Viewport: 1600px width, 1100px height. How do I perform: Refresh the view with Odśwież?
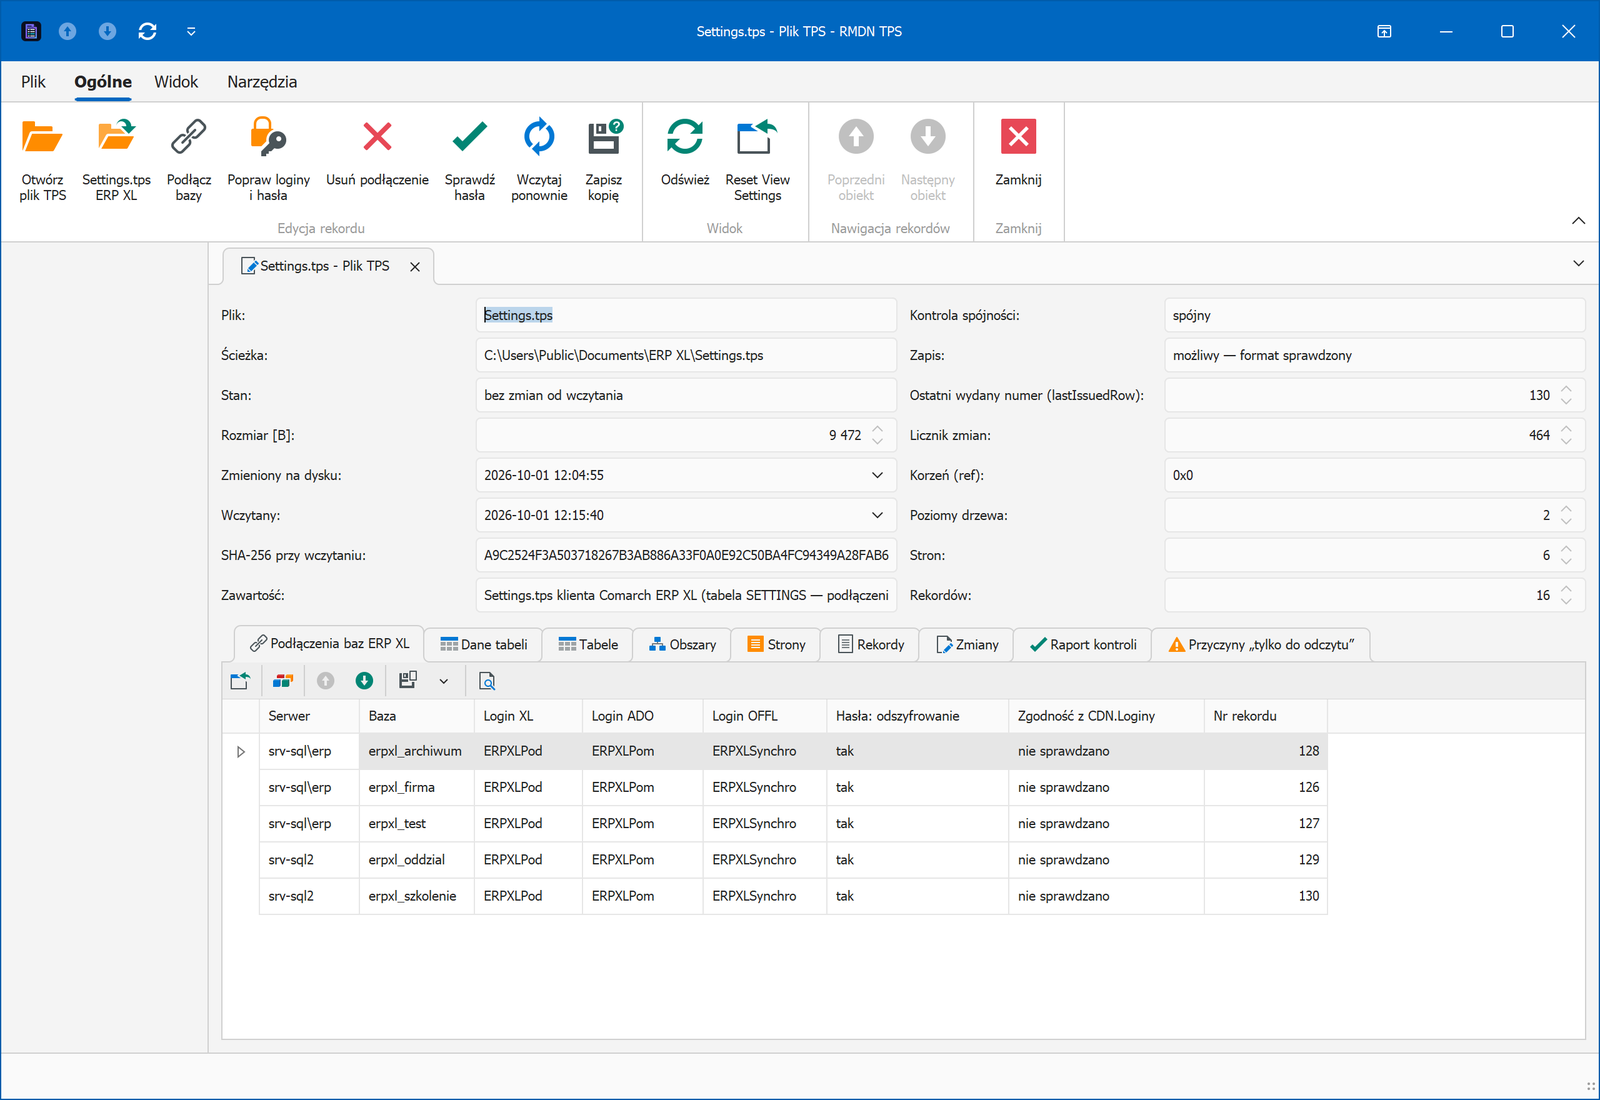[685, 153]
